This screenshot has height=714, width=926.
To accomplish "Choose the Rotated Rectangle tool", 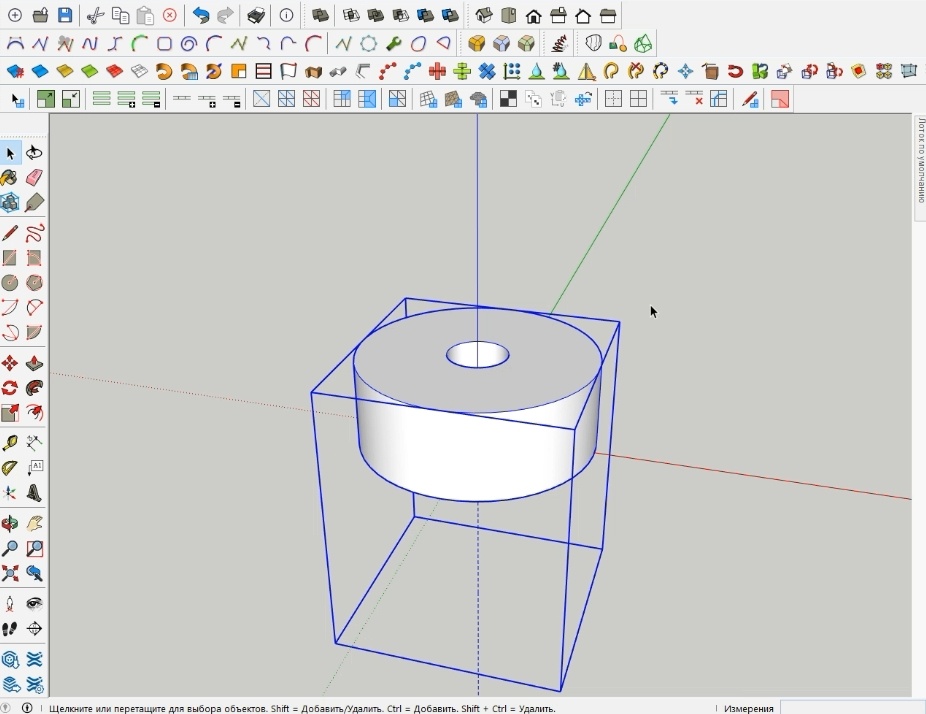I will click(34, 258).
